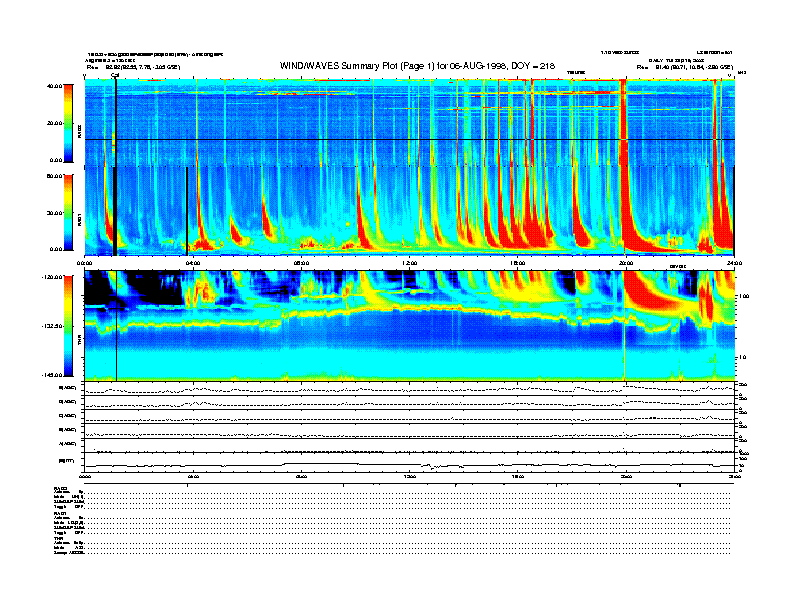Click the 20.00 tick on RAD2 scale
The image size is (792, 612).
point(54,123)
